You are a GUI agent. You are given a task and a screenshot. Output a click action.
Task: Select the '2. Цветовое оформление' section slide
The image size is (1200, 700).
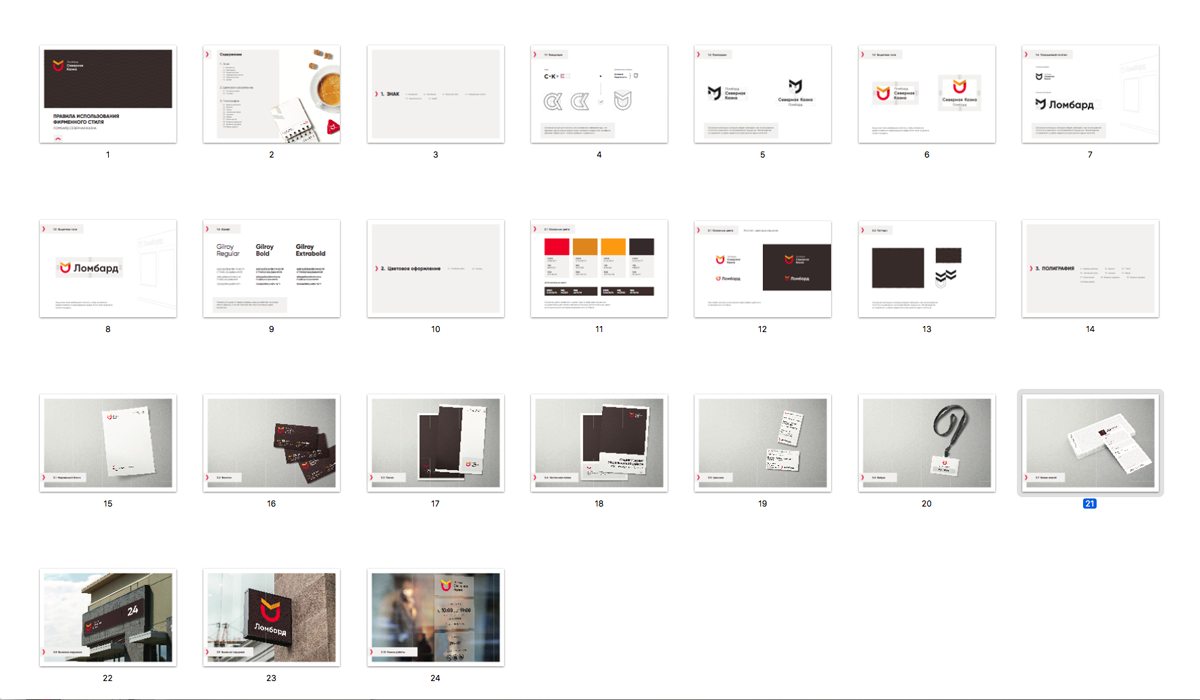tap(435, 269)
